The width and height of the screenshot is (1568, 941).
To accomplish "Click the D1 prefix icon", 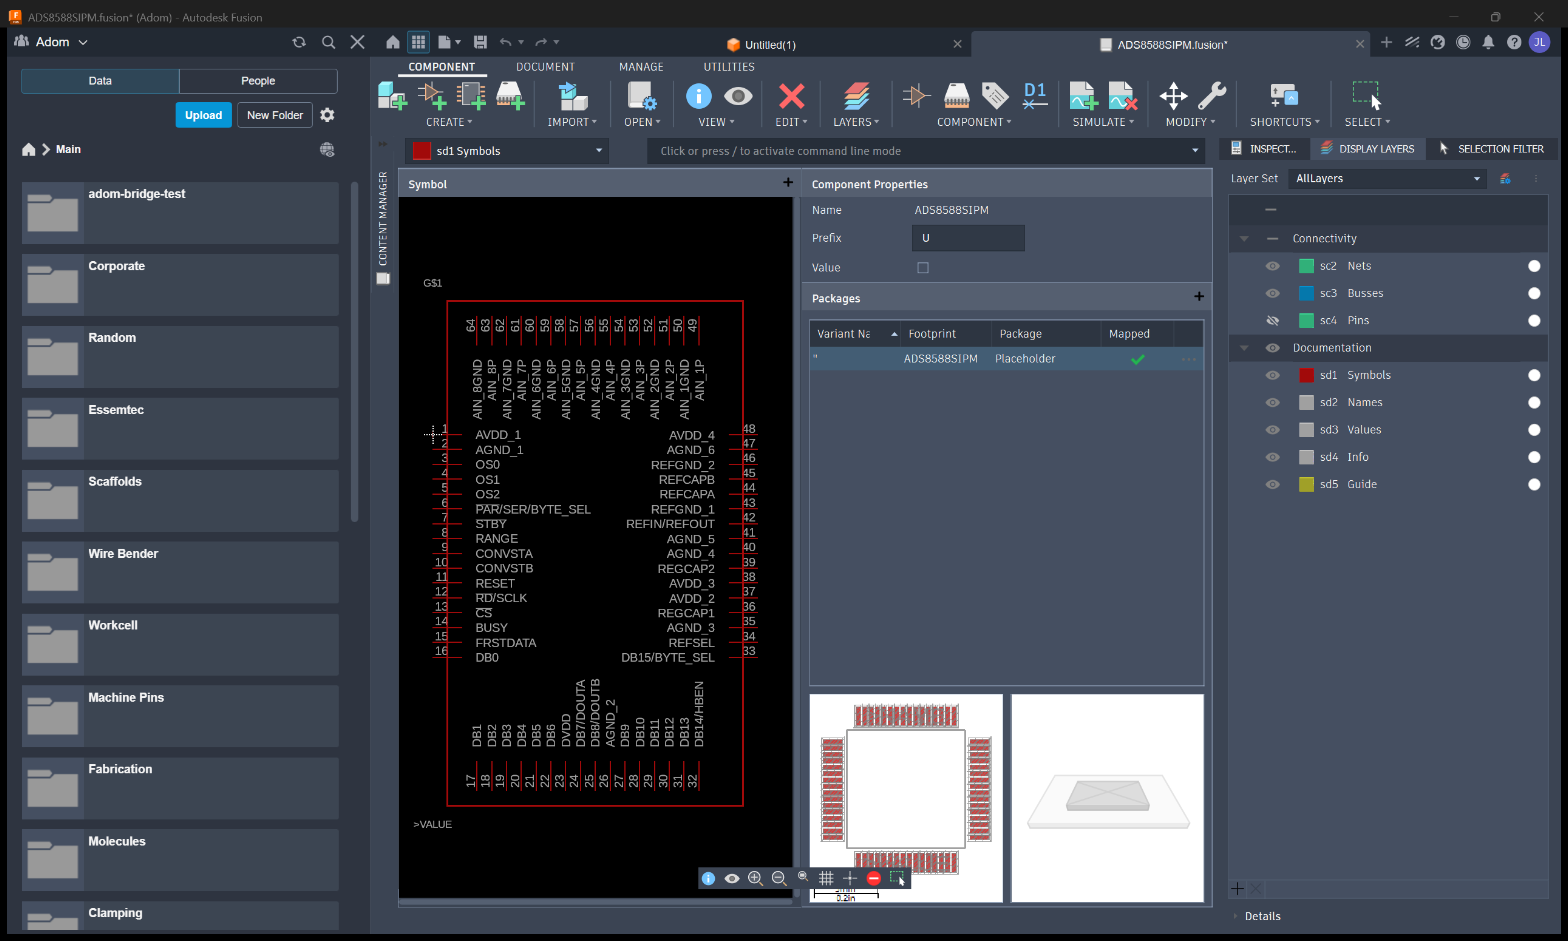I will pyautogui.click(x=1035, y=96).
